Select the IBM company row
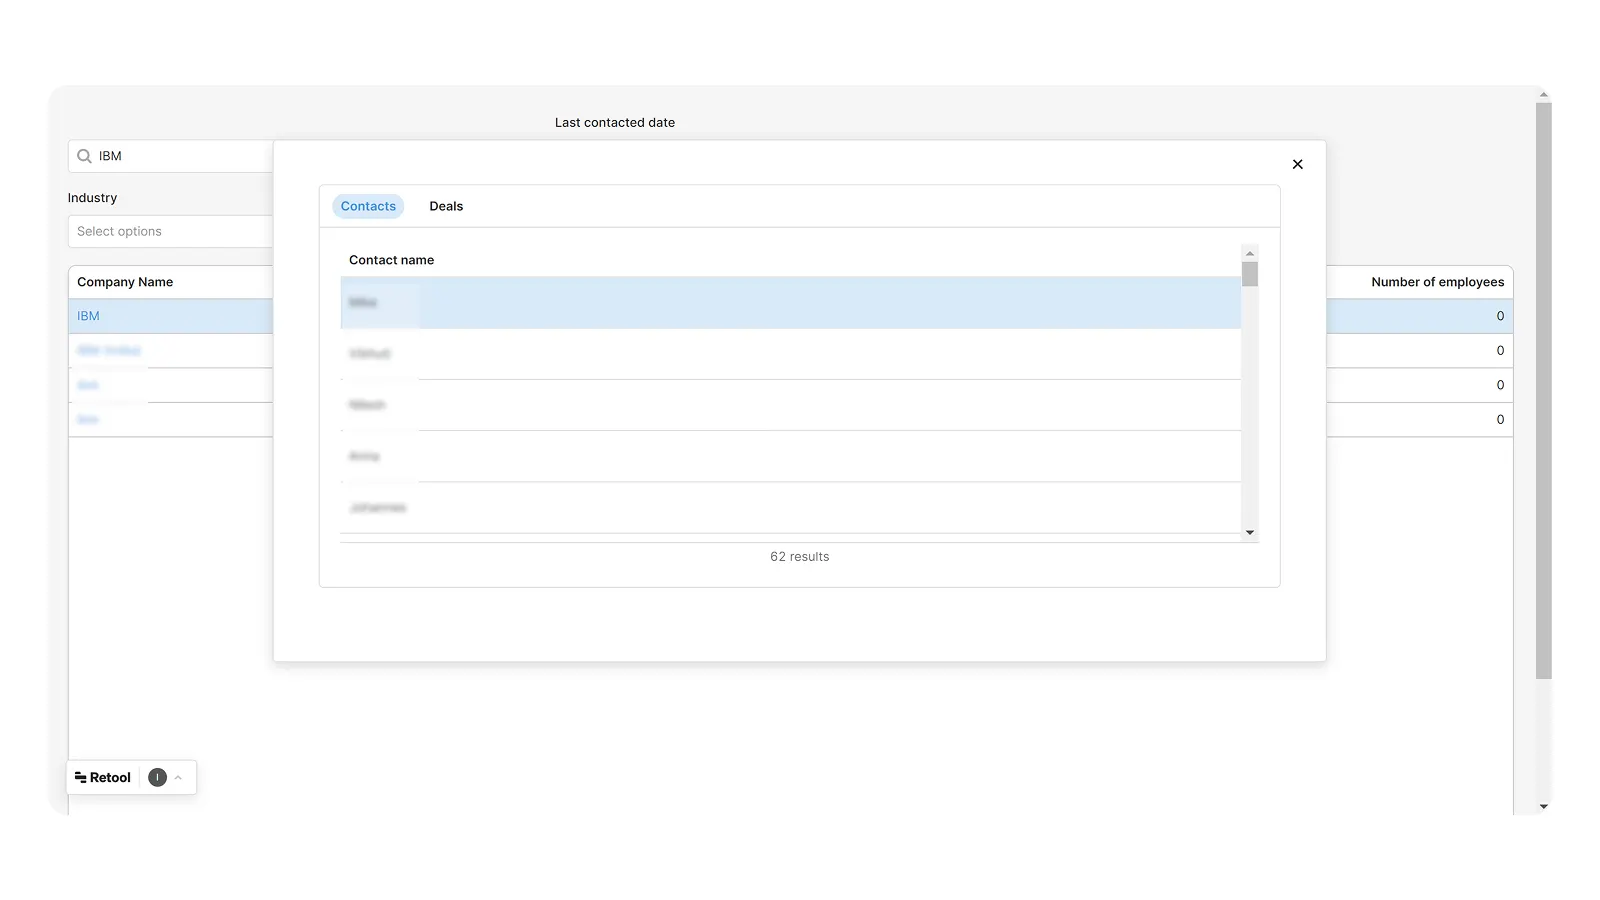The image size is (1600, 900). 170,316
